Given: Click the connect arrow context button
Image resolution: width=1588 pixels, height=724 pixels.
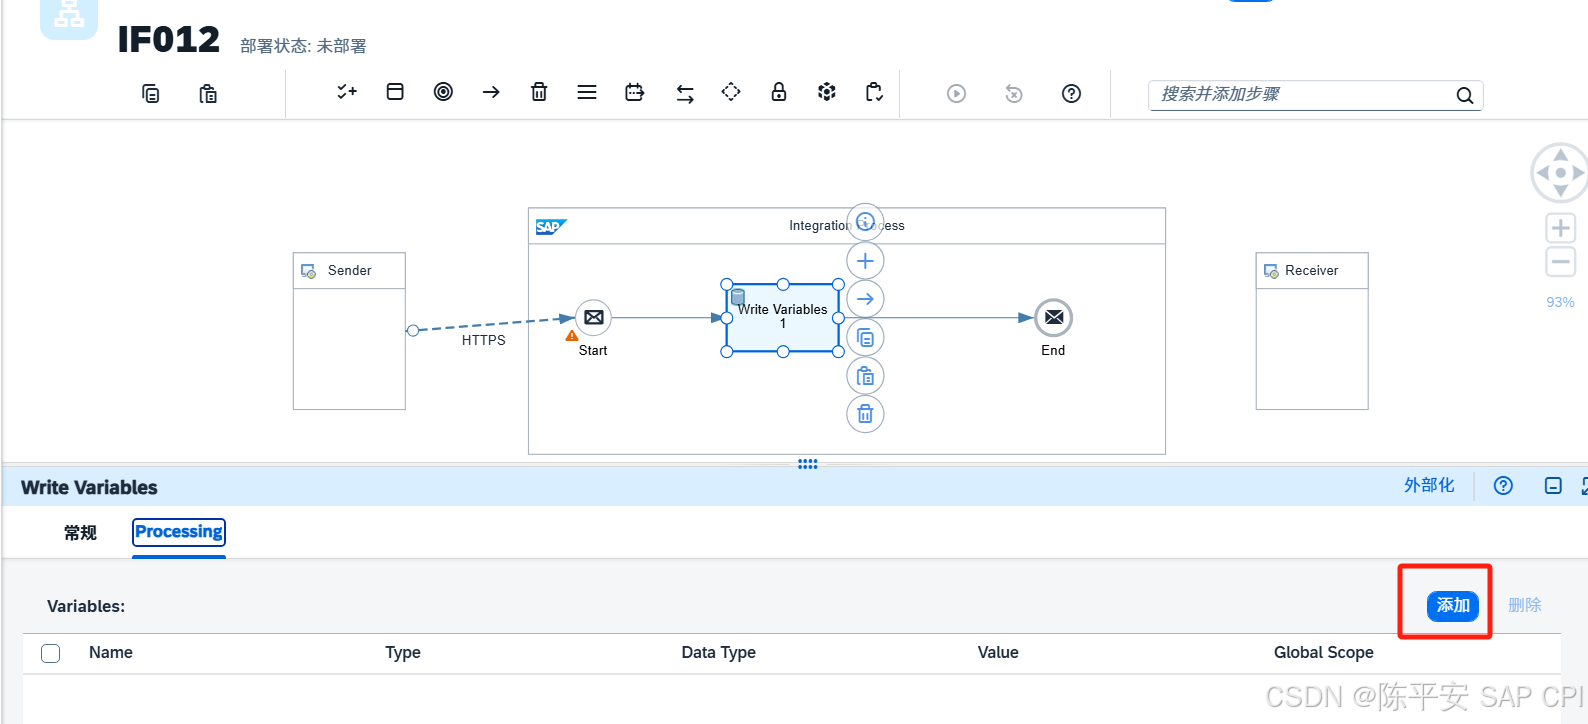Looking at the screenshot, I should pyautogui.click(x=866, y=299).
